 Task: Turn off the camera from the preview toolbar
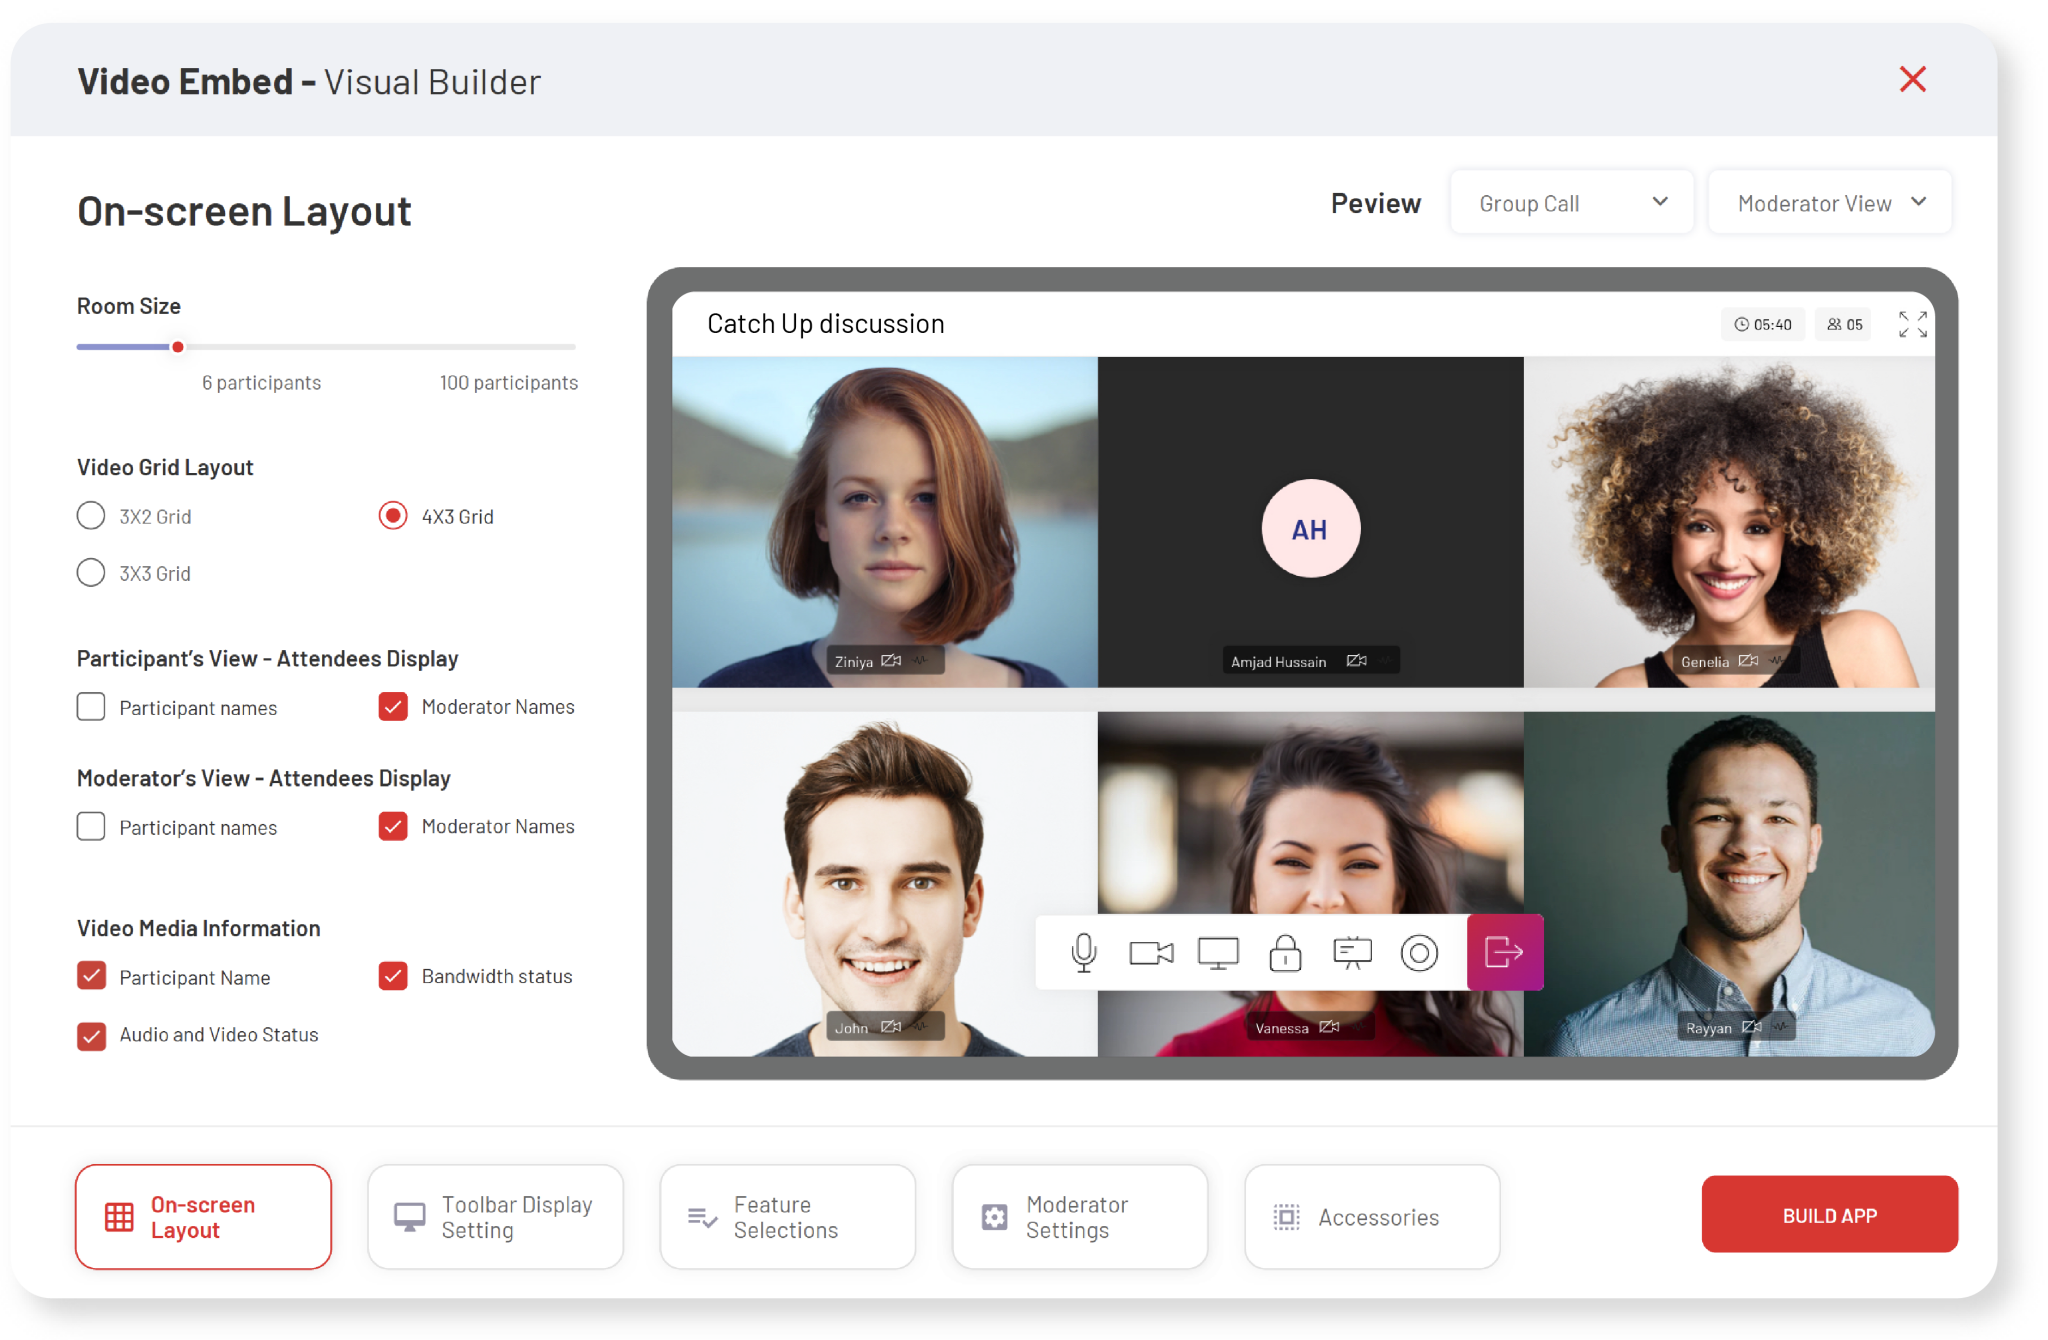(1151, 952)
